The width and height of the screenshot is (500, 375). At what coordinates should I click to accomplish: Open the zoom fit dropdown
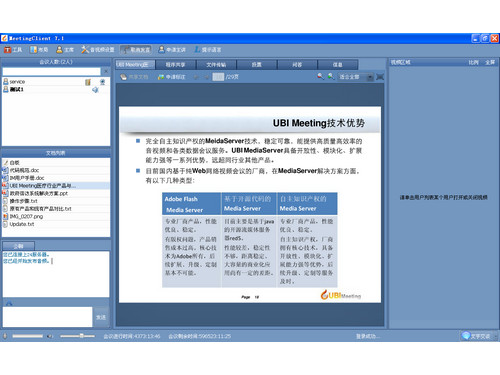pyautogui.click(x=355, y=77)
